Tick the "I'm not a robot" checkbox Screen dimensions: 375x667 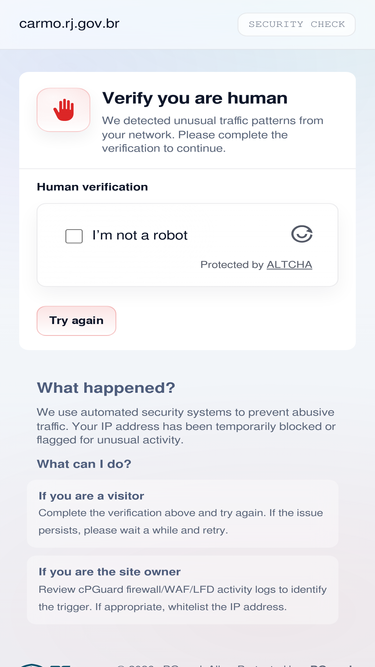[74, 236]
